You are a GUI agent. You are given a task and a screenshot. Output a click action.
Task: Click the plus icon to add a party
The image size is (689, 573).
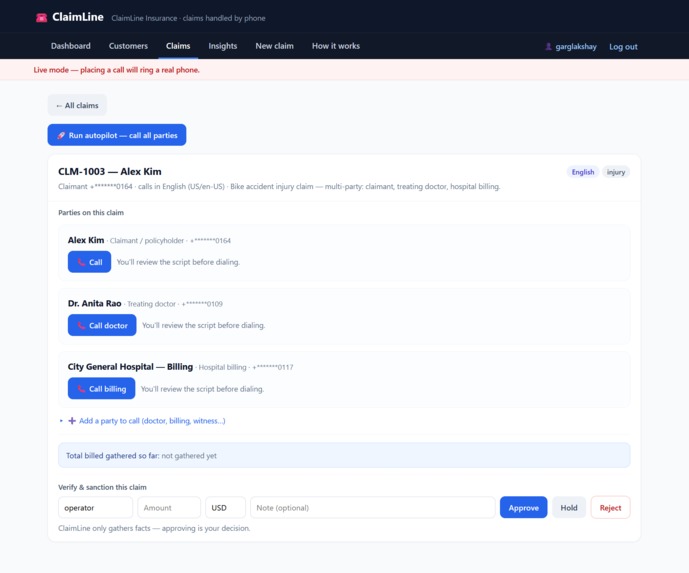[72, 421]
